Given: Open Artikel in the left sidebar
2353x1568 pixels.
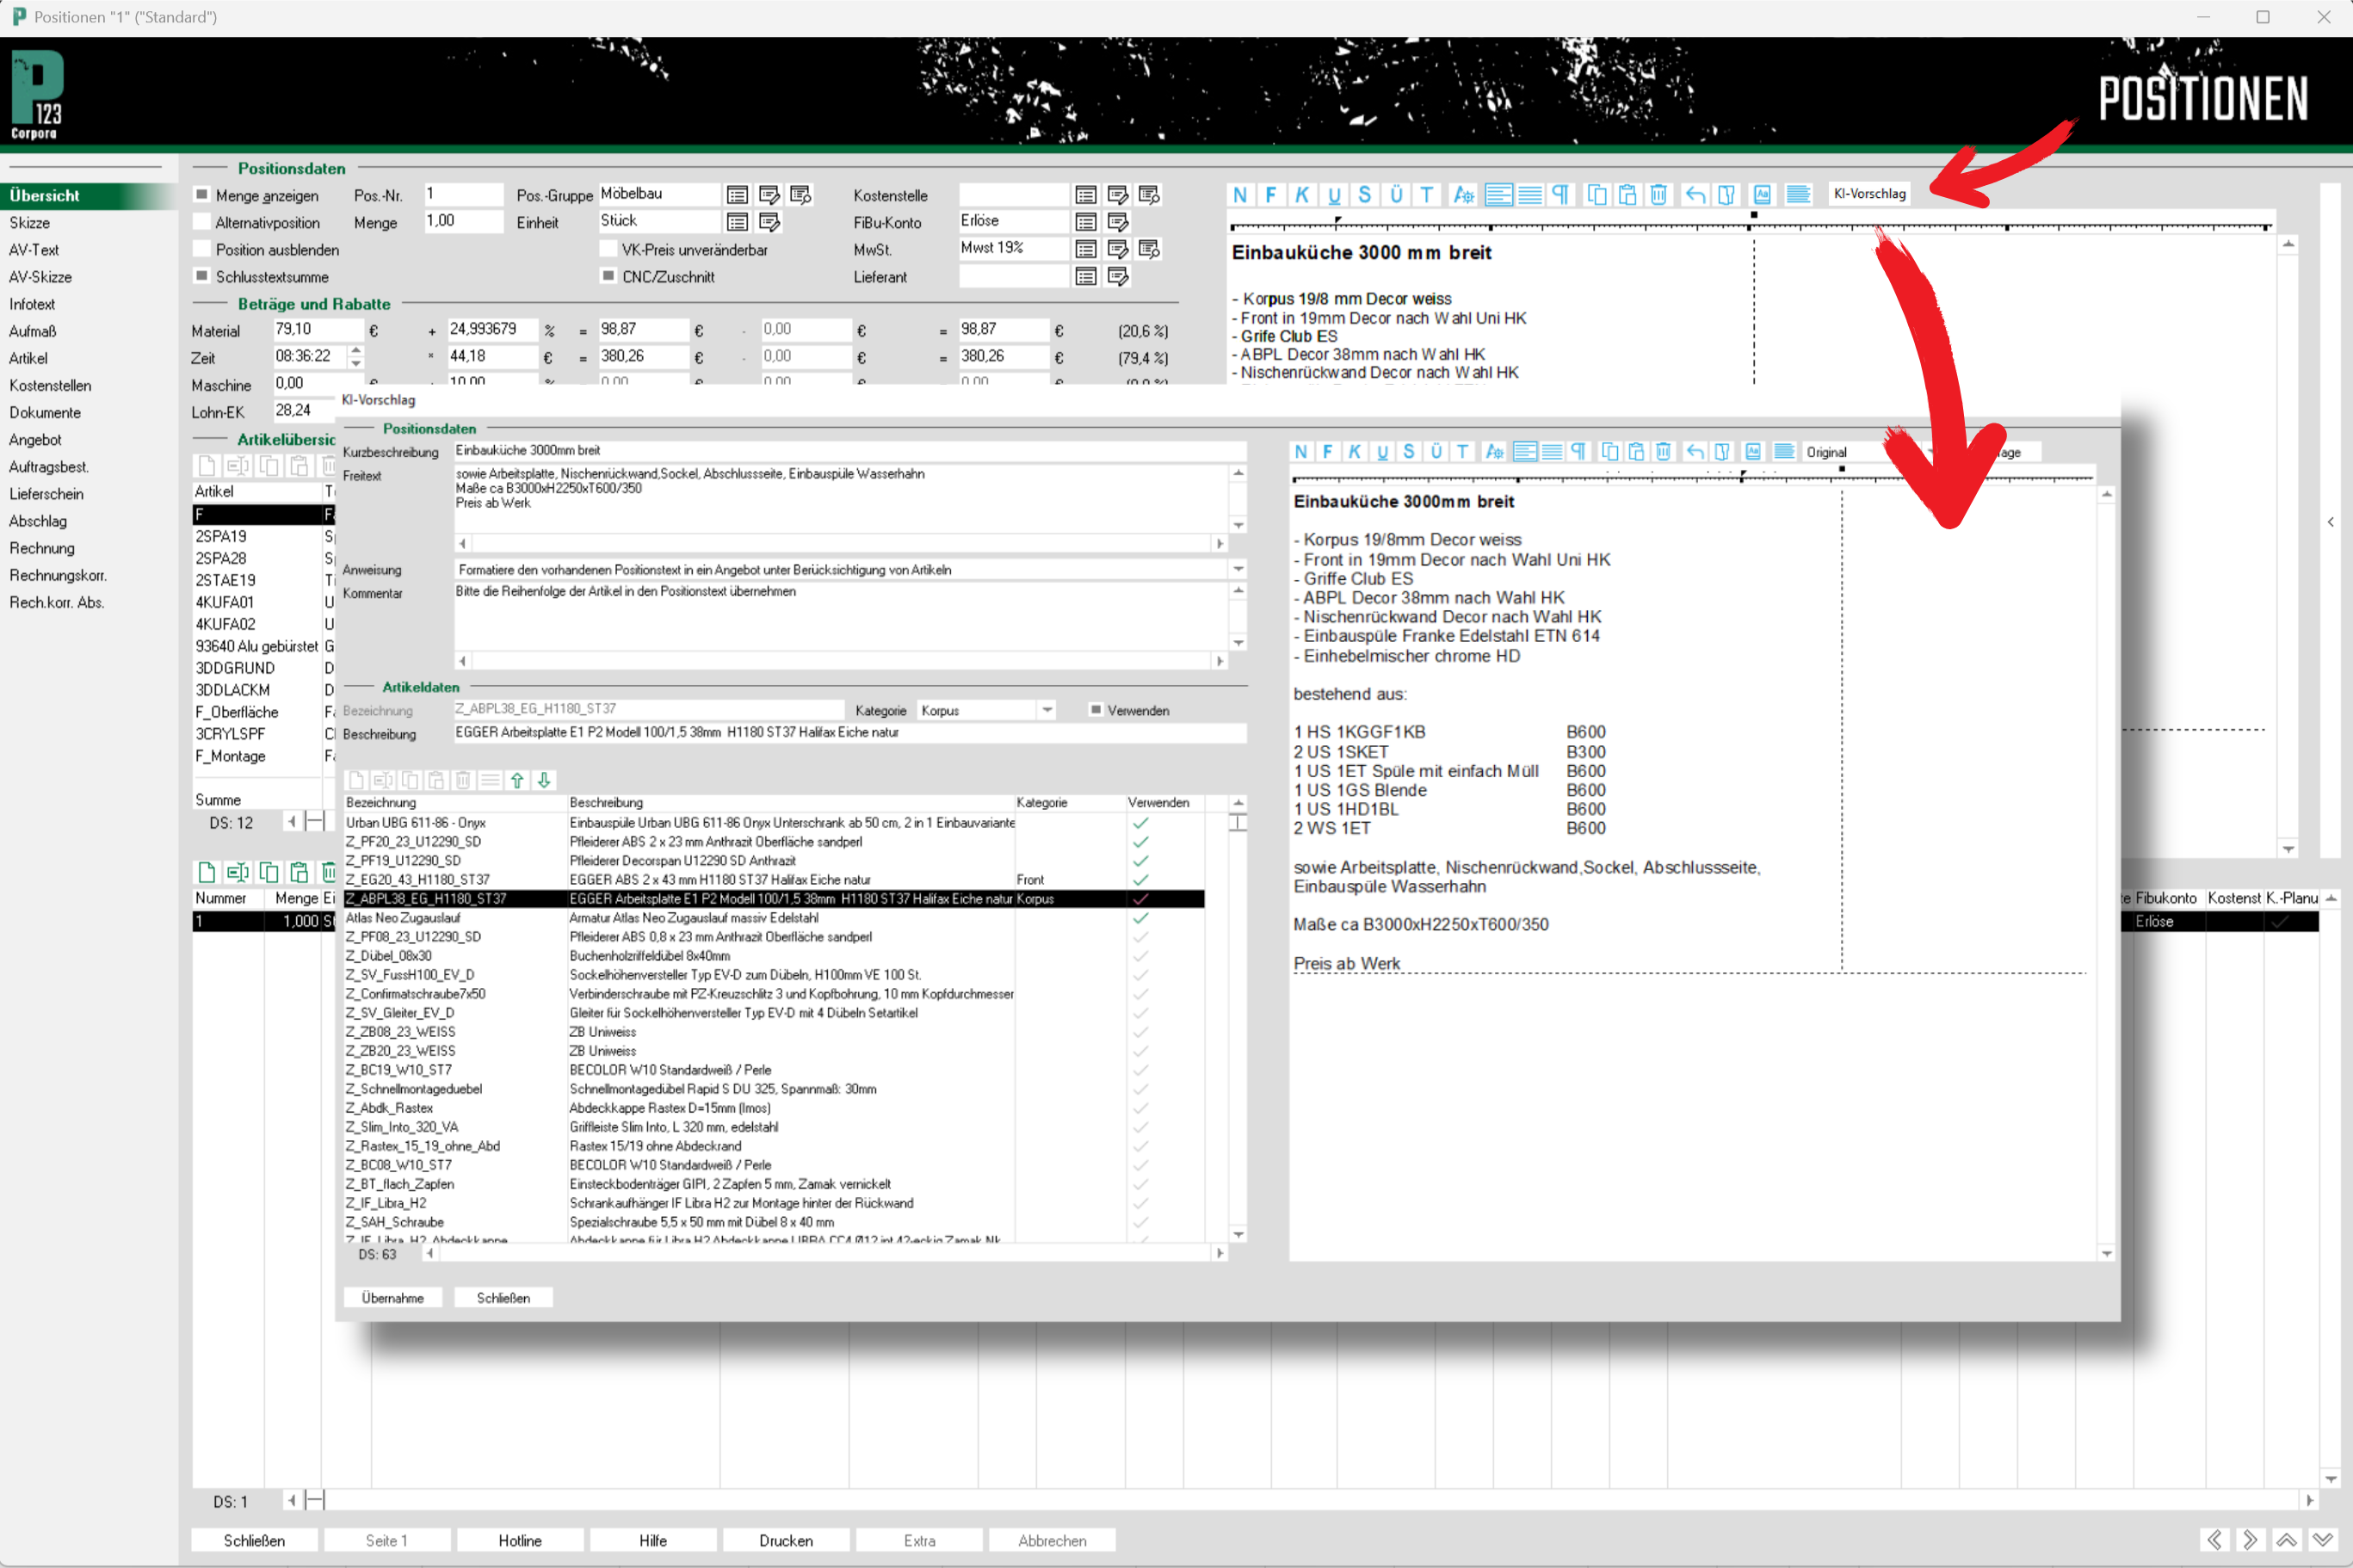Looking at the screenshot, I should (x=28, y=358).
